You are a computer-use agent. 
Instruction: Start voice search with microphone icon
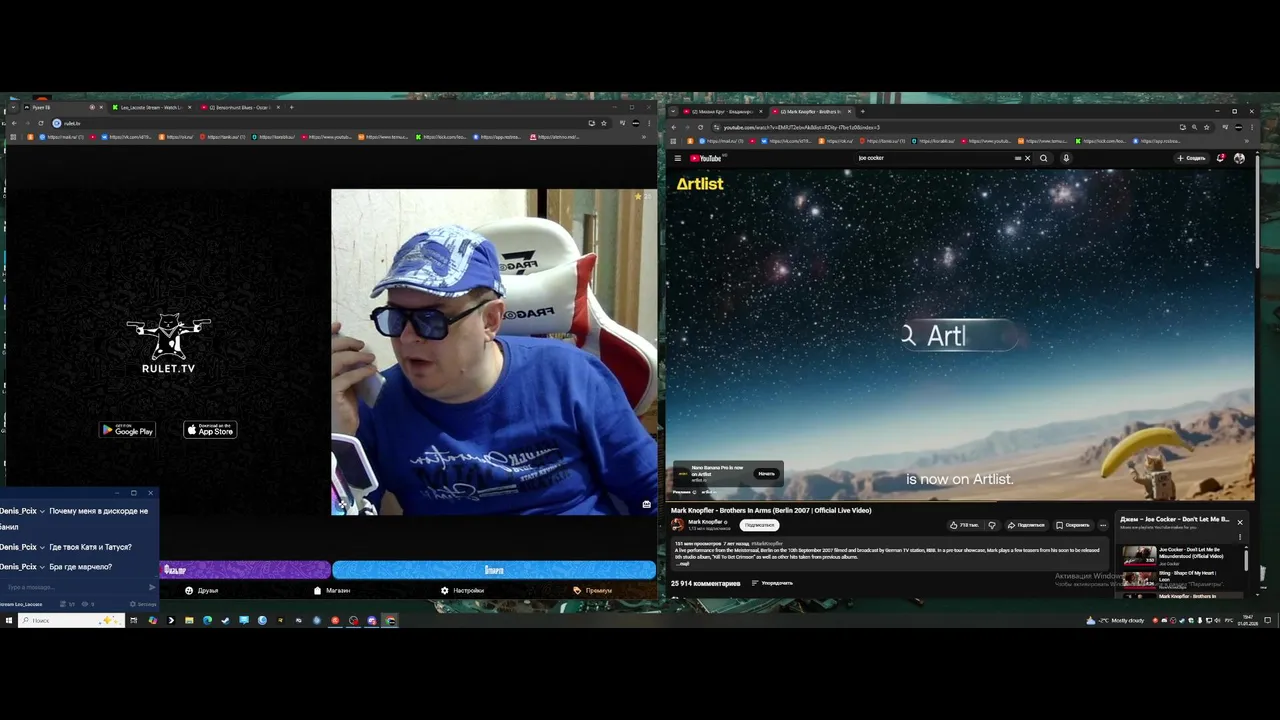1066,158
